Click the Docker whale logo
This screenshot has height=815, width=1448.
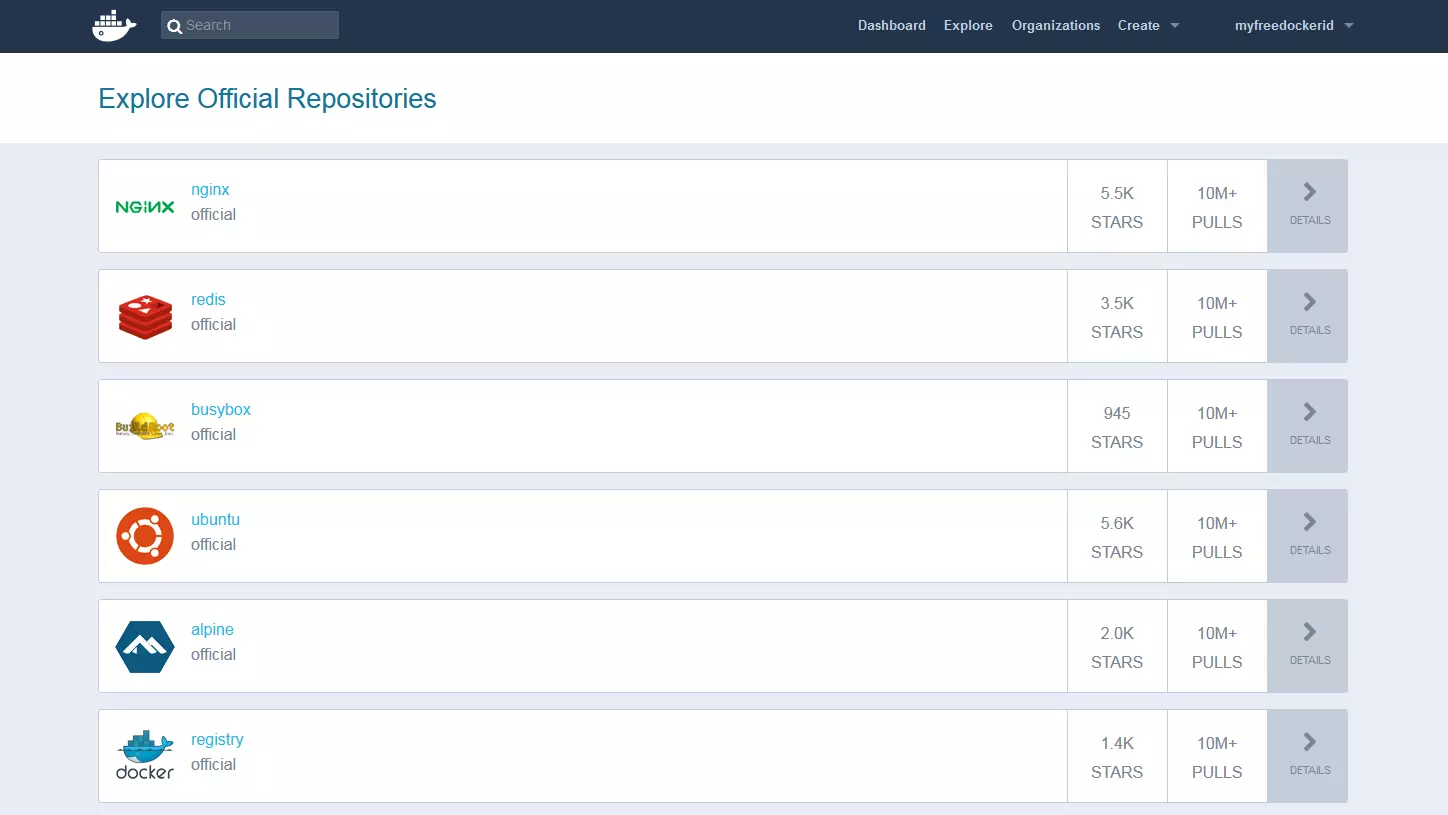[112, 25]
